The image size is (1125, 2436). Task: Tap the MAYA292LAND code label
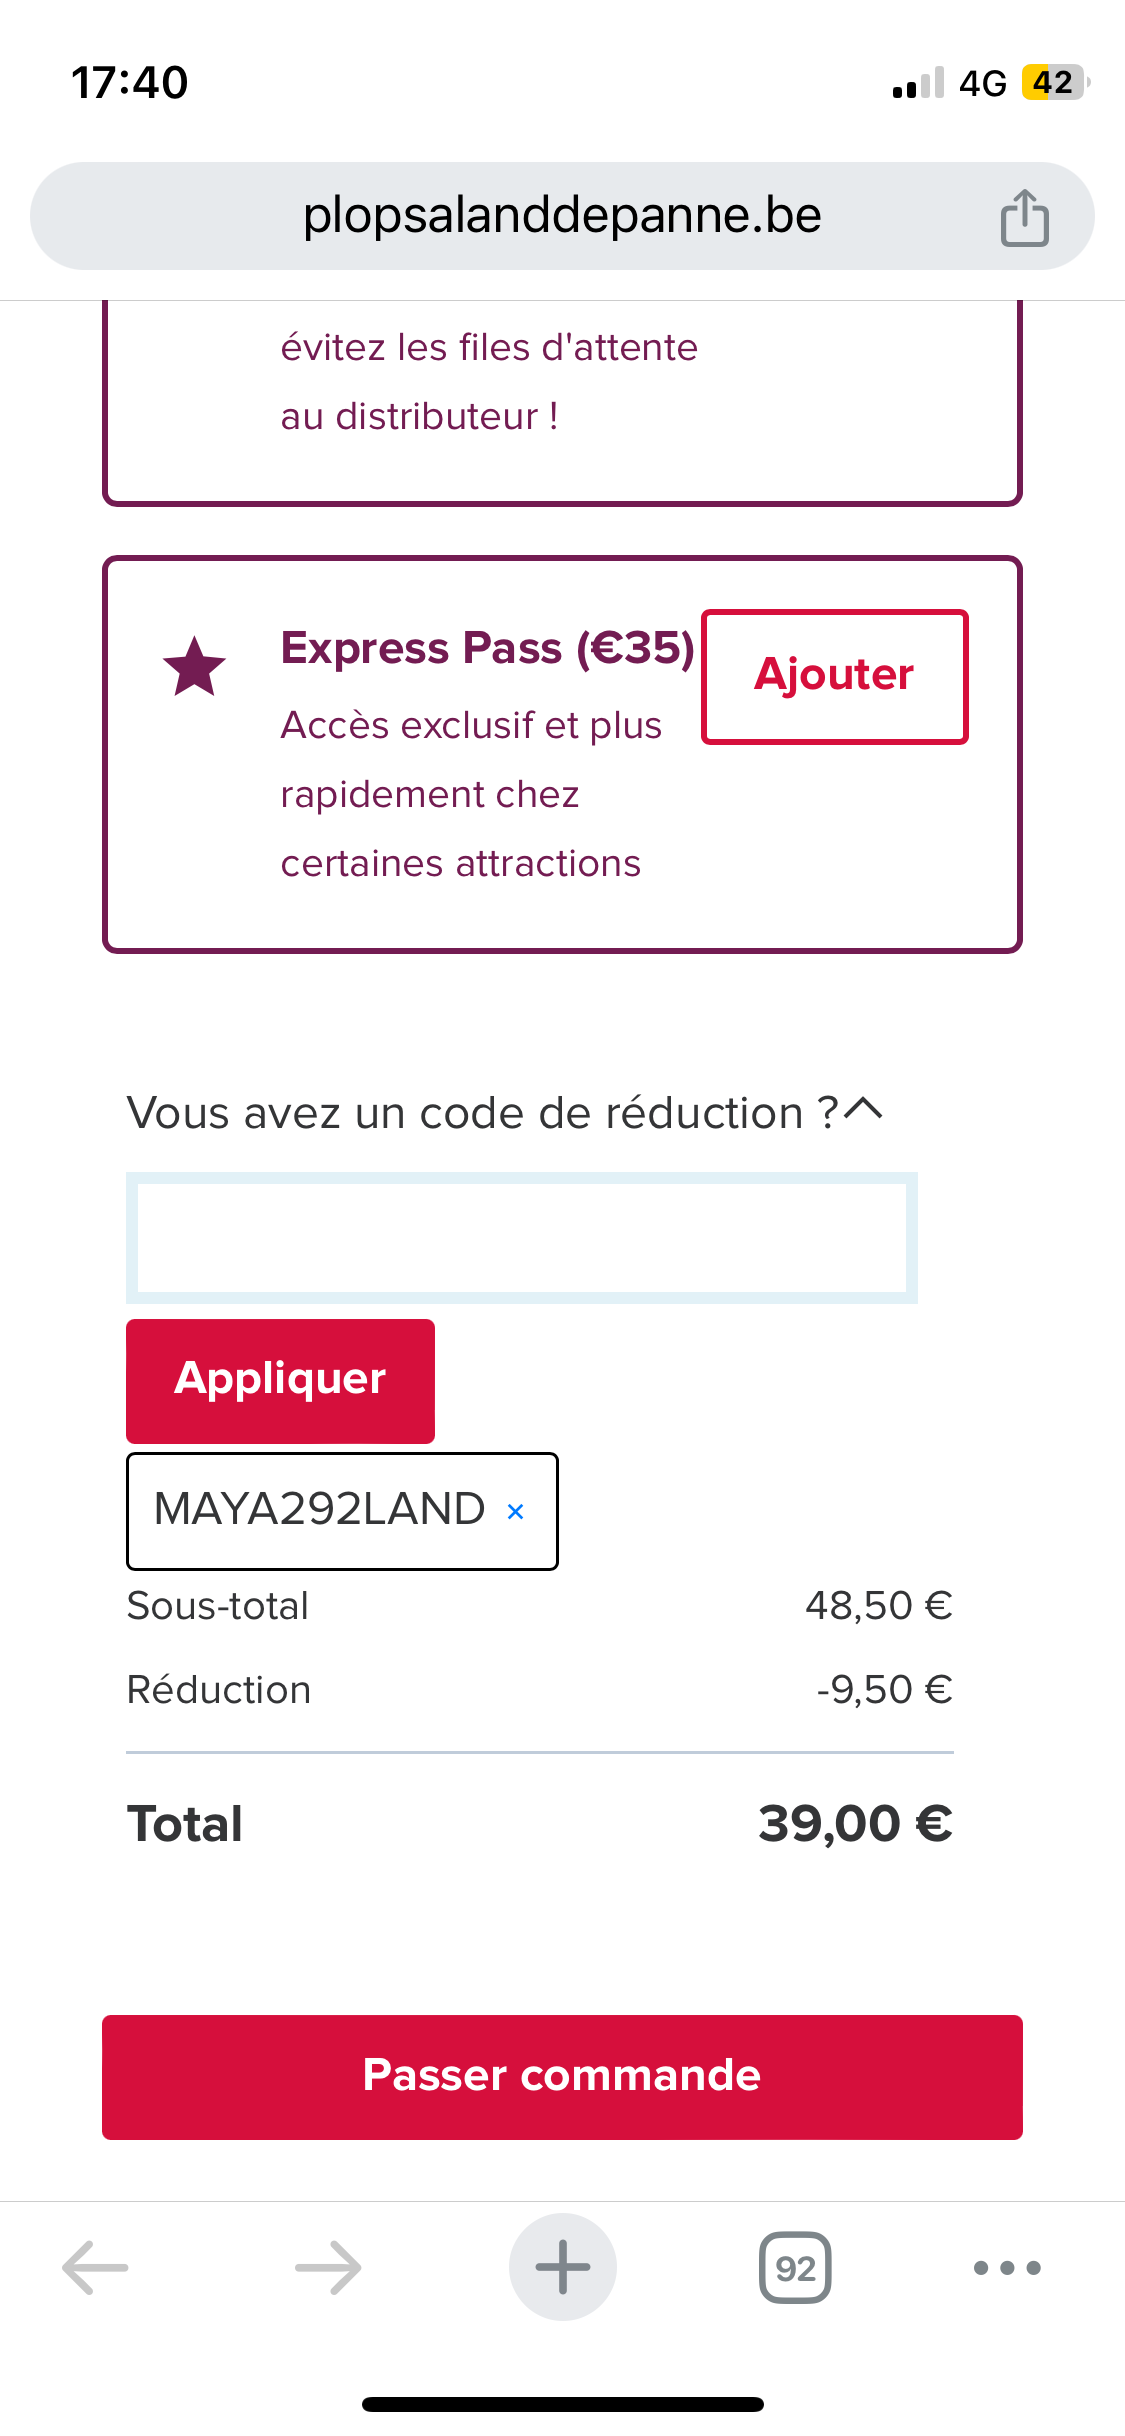tap(319, 1509)
